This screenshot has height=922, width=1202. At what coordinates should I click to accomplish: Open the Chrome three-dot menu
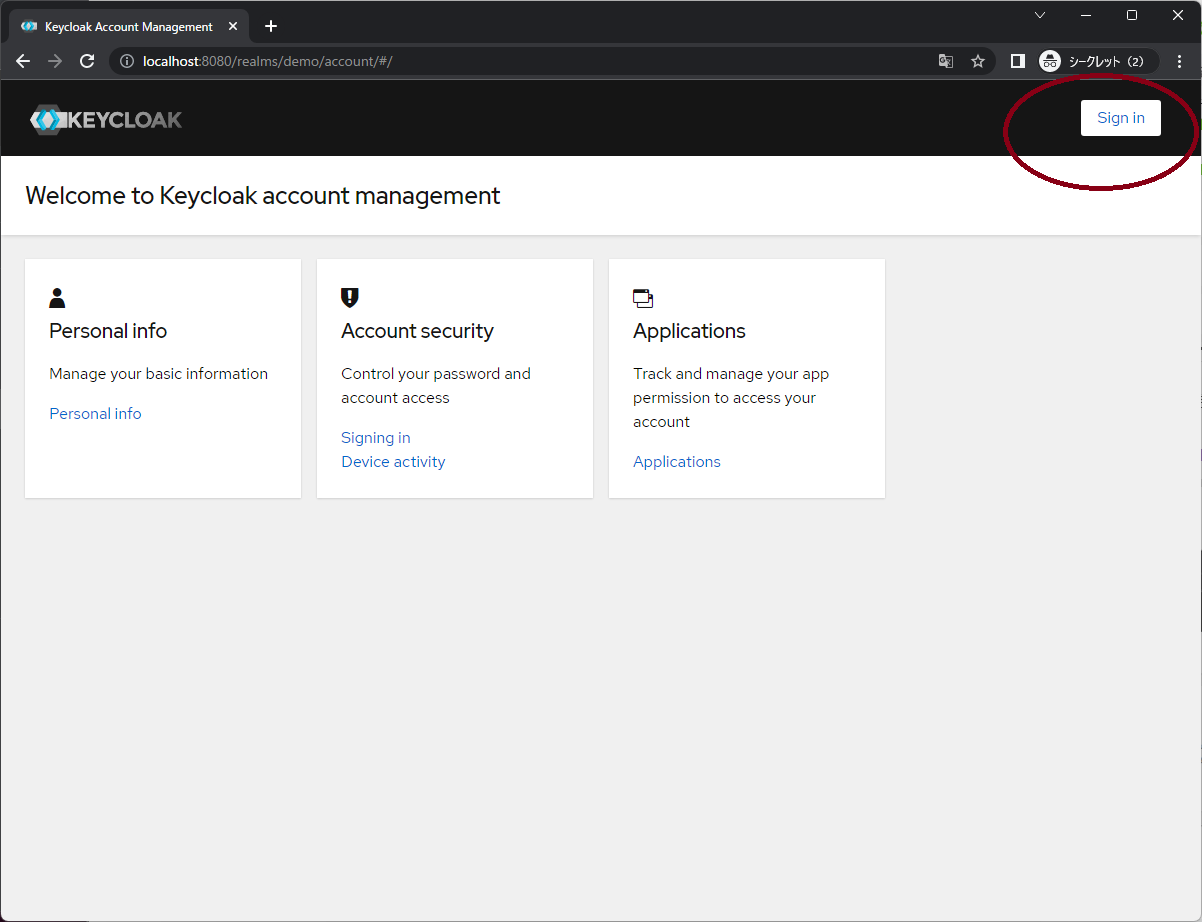[1180, 61]
